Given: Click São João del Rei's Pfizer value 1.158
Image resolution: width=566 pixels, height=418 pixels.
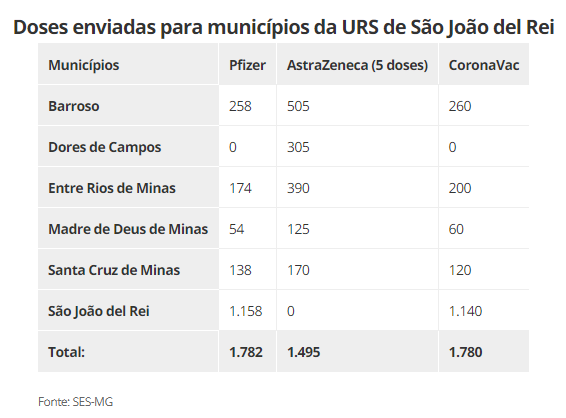Looking at the screenshot, I should 245,311.
